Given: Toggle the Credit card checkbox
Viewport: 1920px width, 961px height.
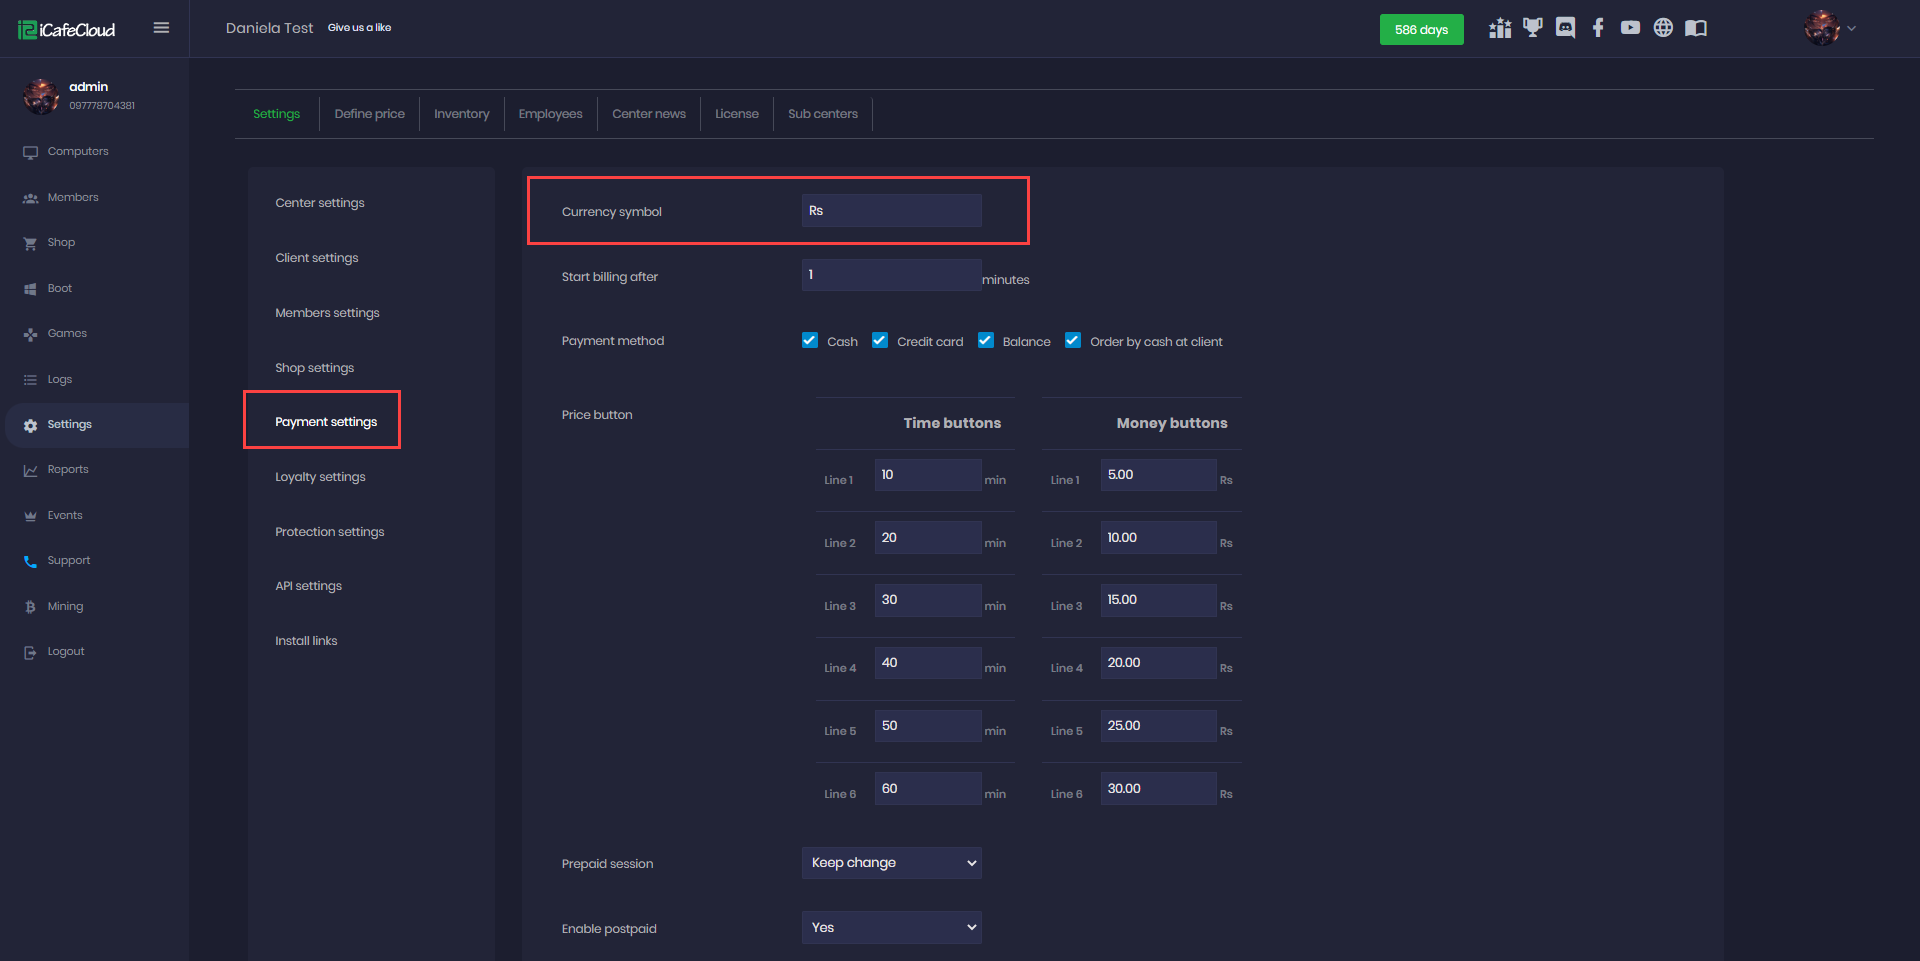Looking at the screenshot, I should coord(880,341).
